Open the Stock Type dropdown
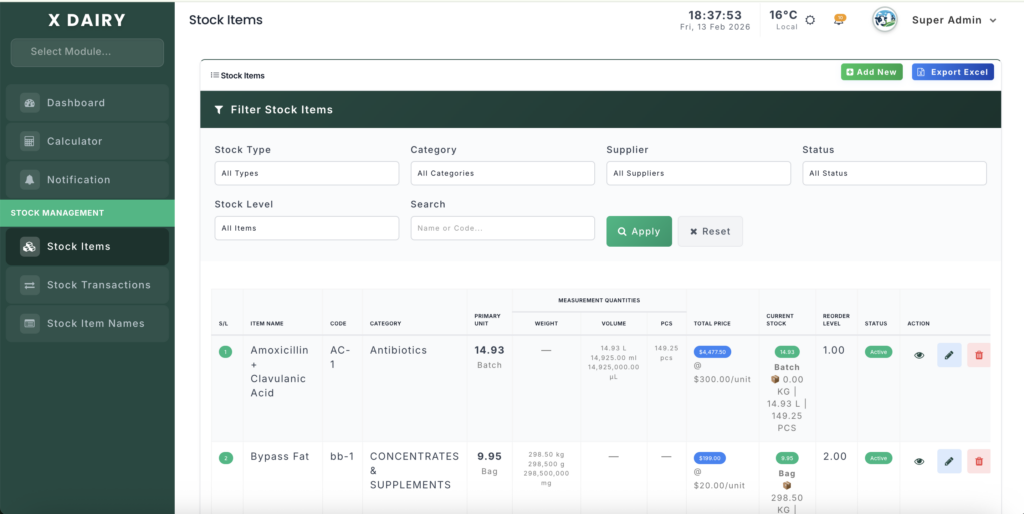1024x514 pixels. pyautogui.click(x=306, y=173)
